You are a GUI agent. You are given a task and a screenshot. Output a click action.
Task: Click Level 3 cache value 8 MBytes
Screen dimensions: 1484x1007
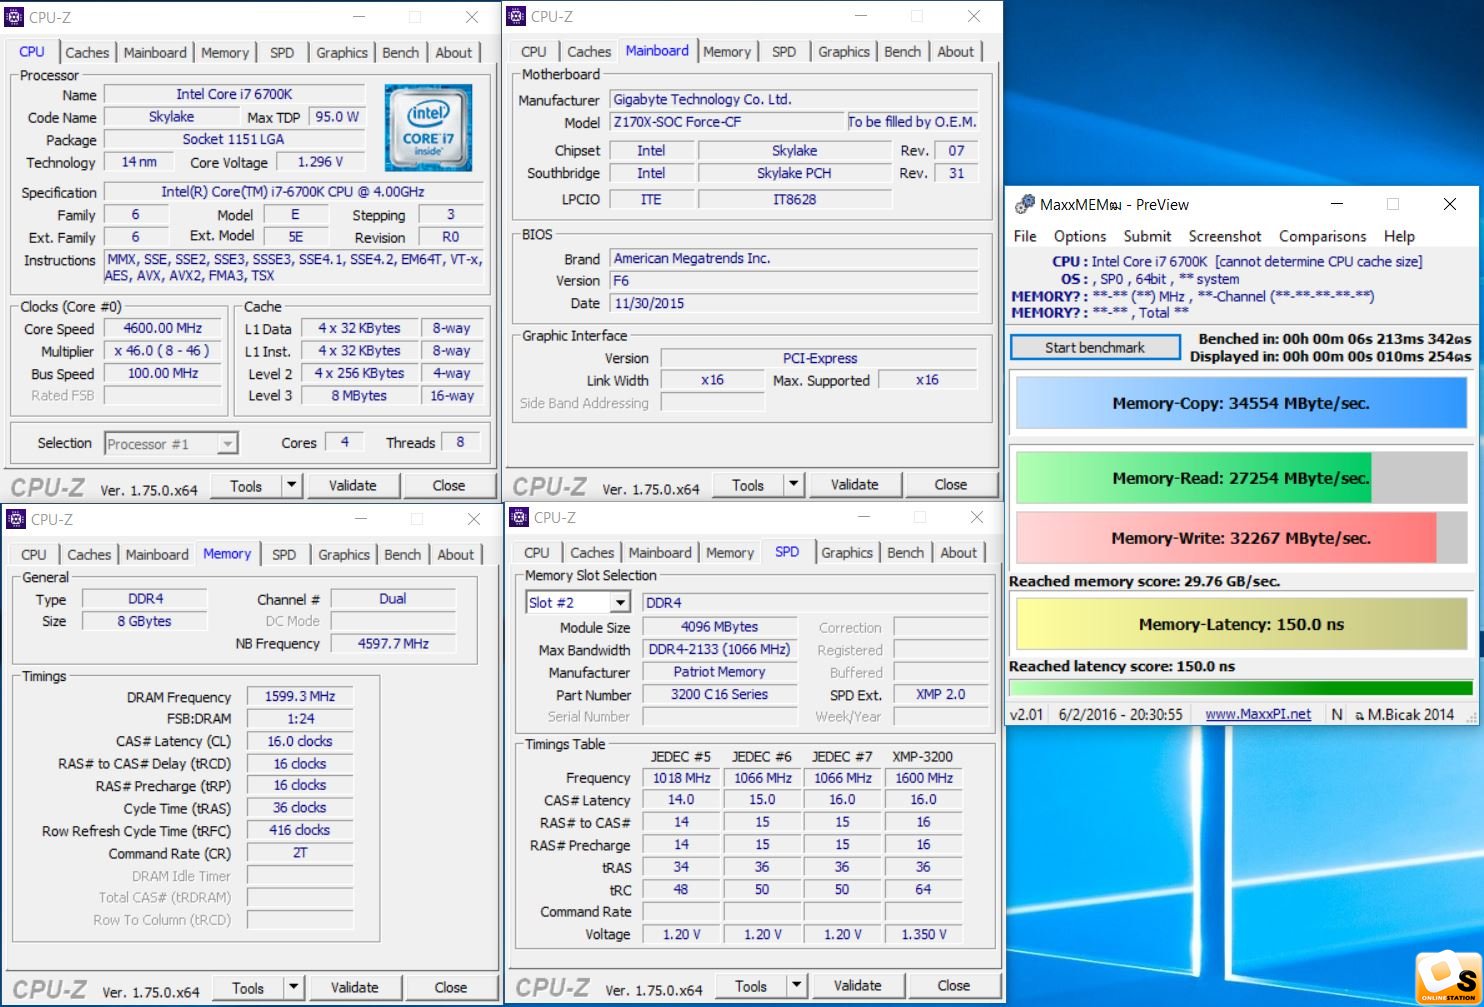(359, 396)
